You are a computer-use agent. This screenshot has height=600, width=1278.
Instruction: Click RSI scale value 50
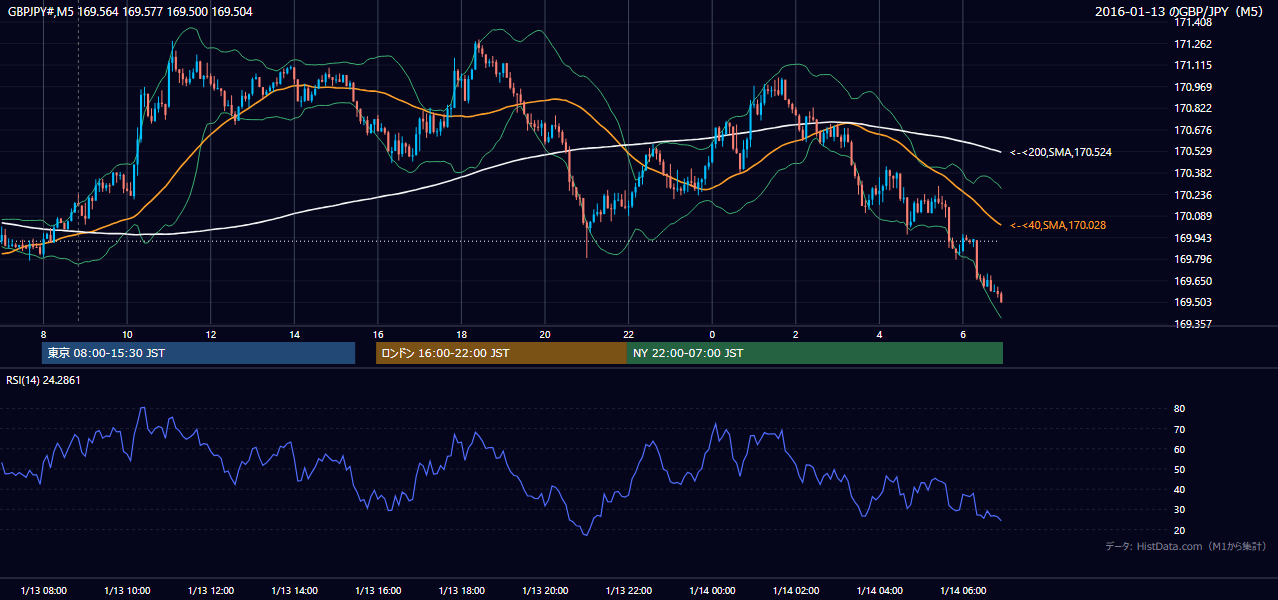1180,469
